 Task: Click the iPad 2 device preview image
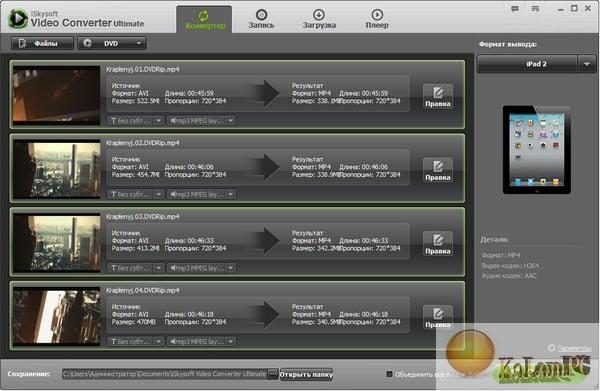pos(536,150)
